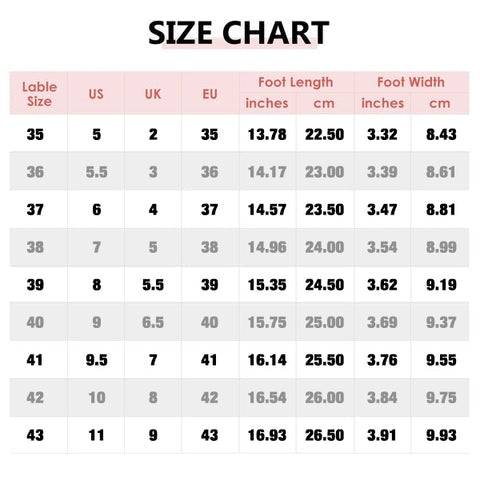480x480 pixels.
Task: Click the 15.35 inches cell
Action: (x=267, y=285)
